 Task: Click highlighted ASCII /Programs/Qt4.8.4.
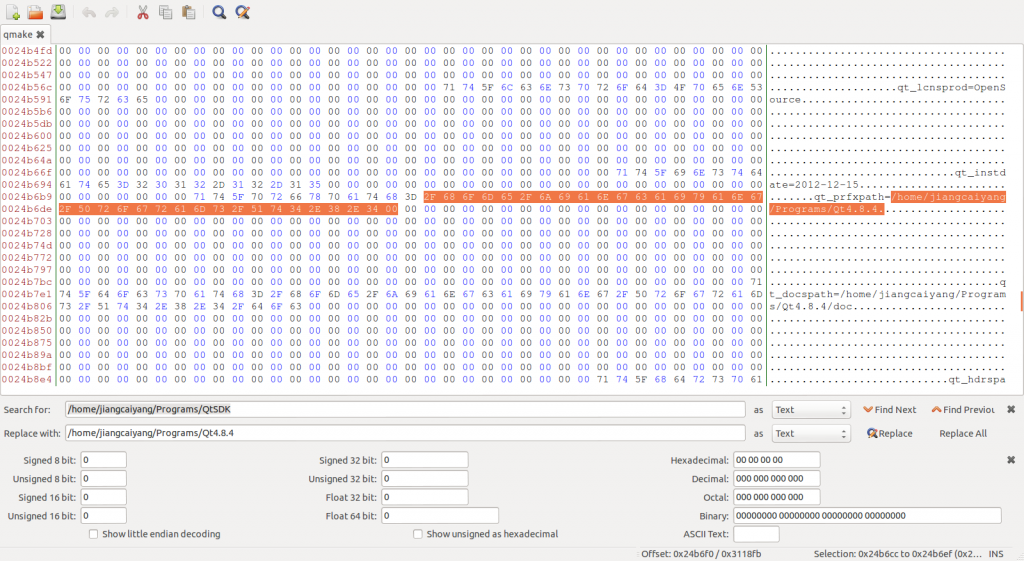tap(826, 209)
